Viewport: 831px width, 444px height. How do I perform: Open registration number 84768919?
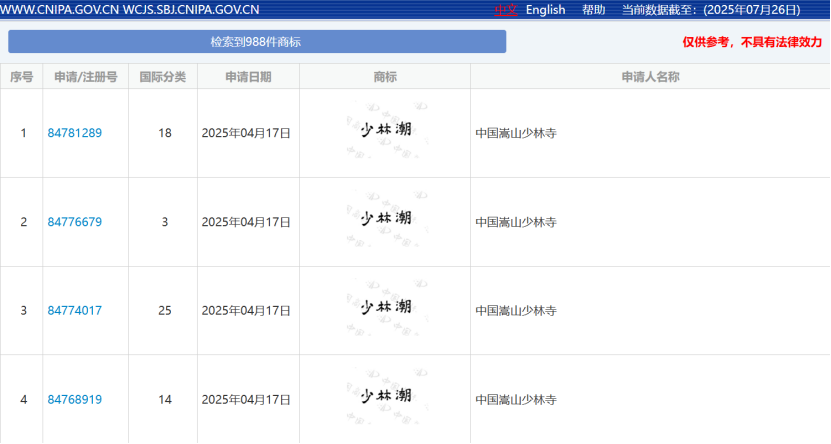point(75,399)
